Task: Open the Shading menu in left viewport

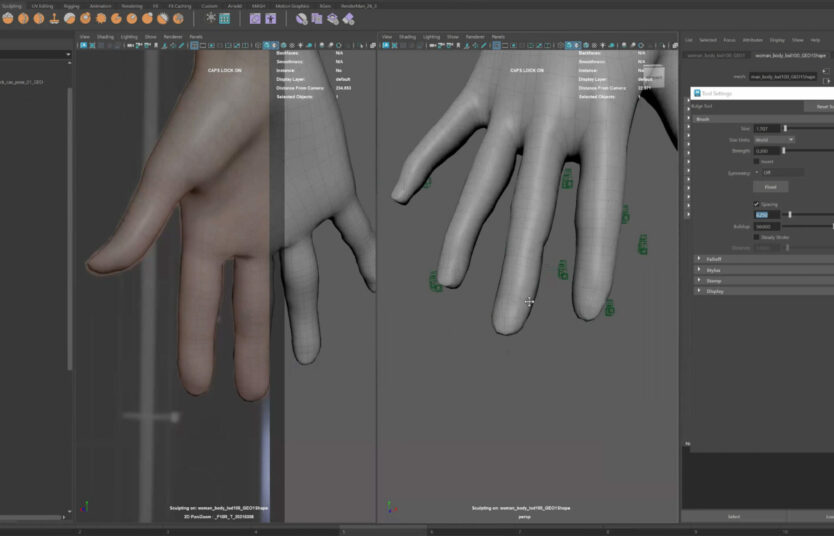Action: pyautogui.click(x=105, y=37)
